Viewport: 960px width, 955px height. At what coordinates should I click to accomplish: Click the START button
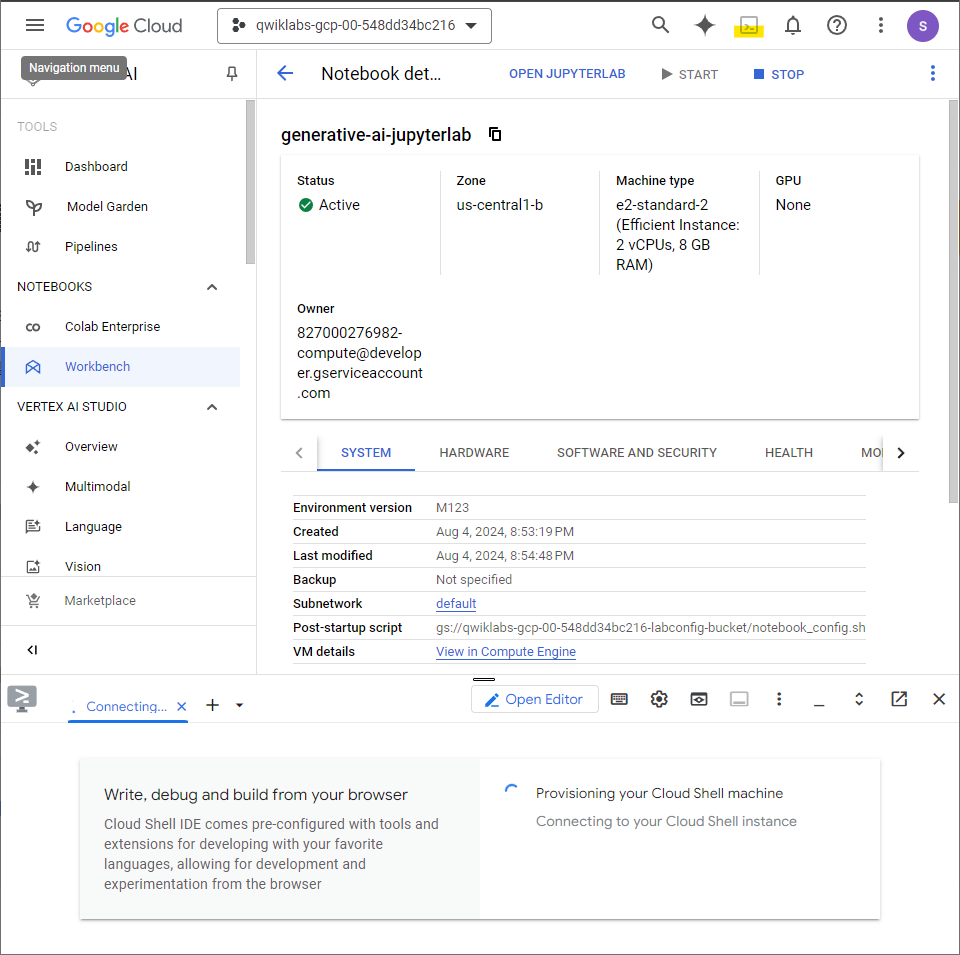(x=689, y=74)
